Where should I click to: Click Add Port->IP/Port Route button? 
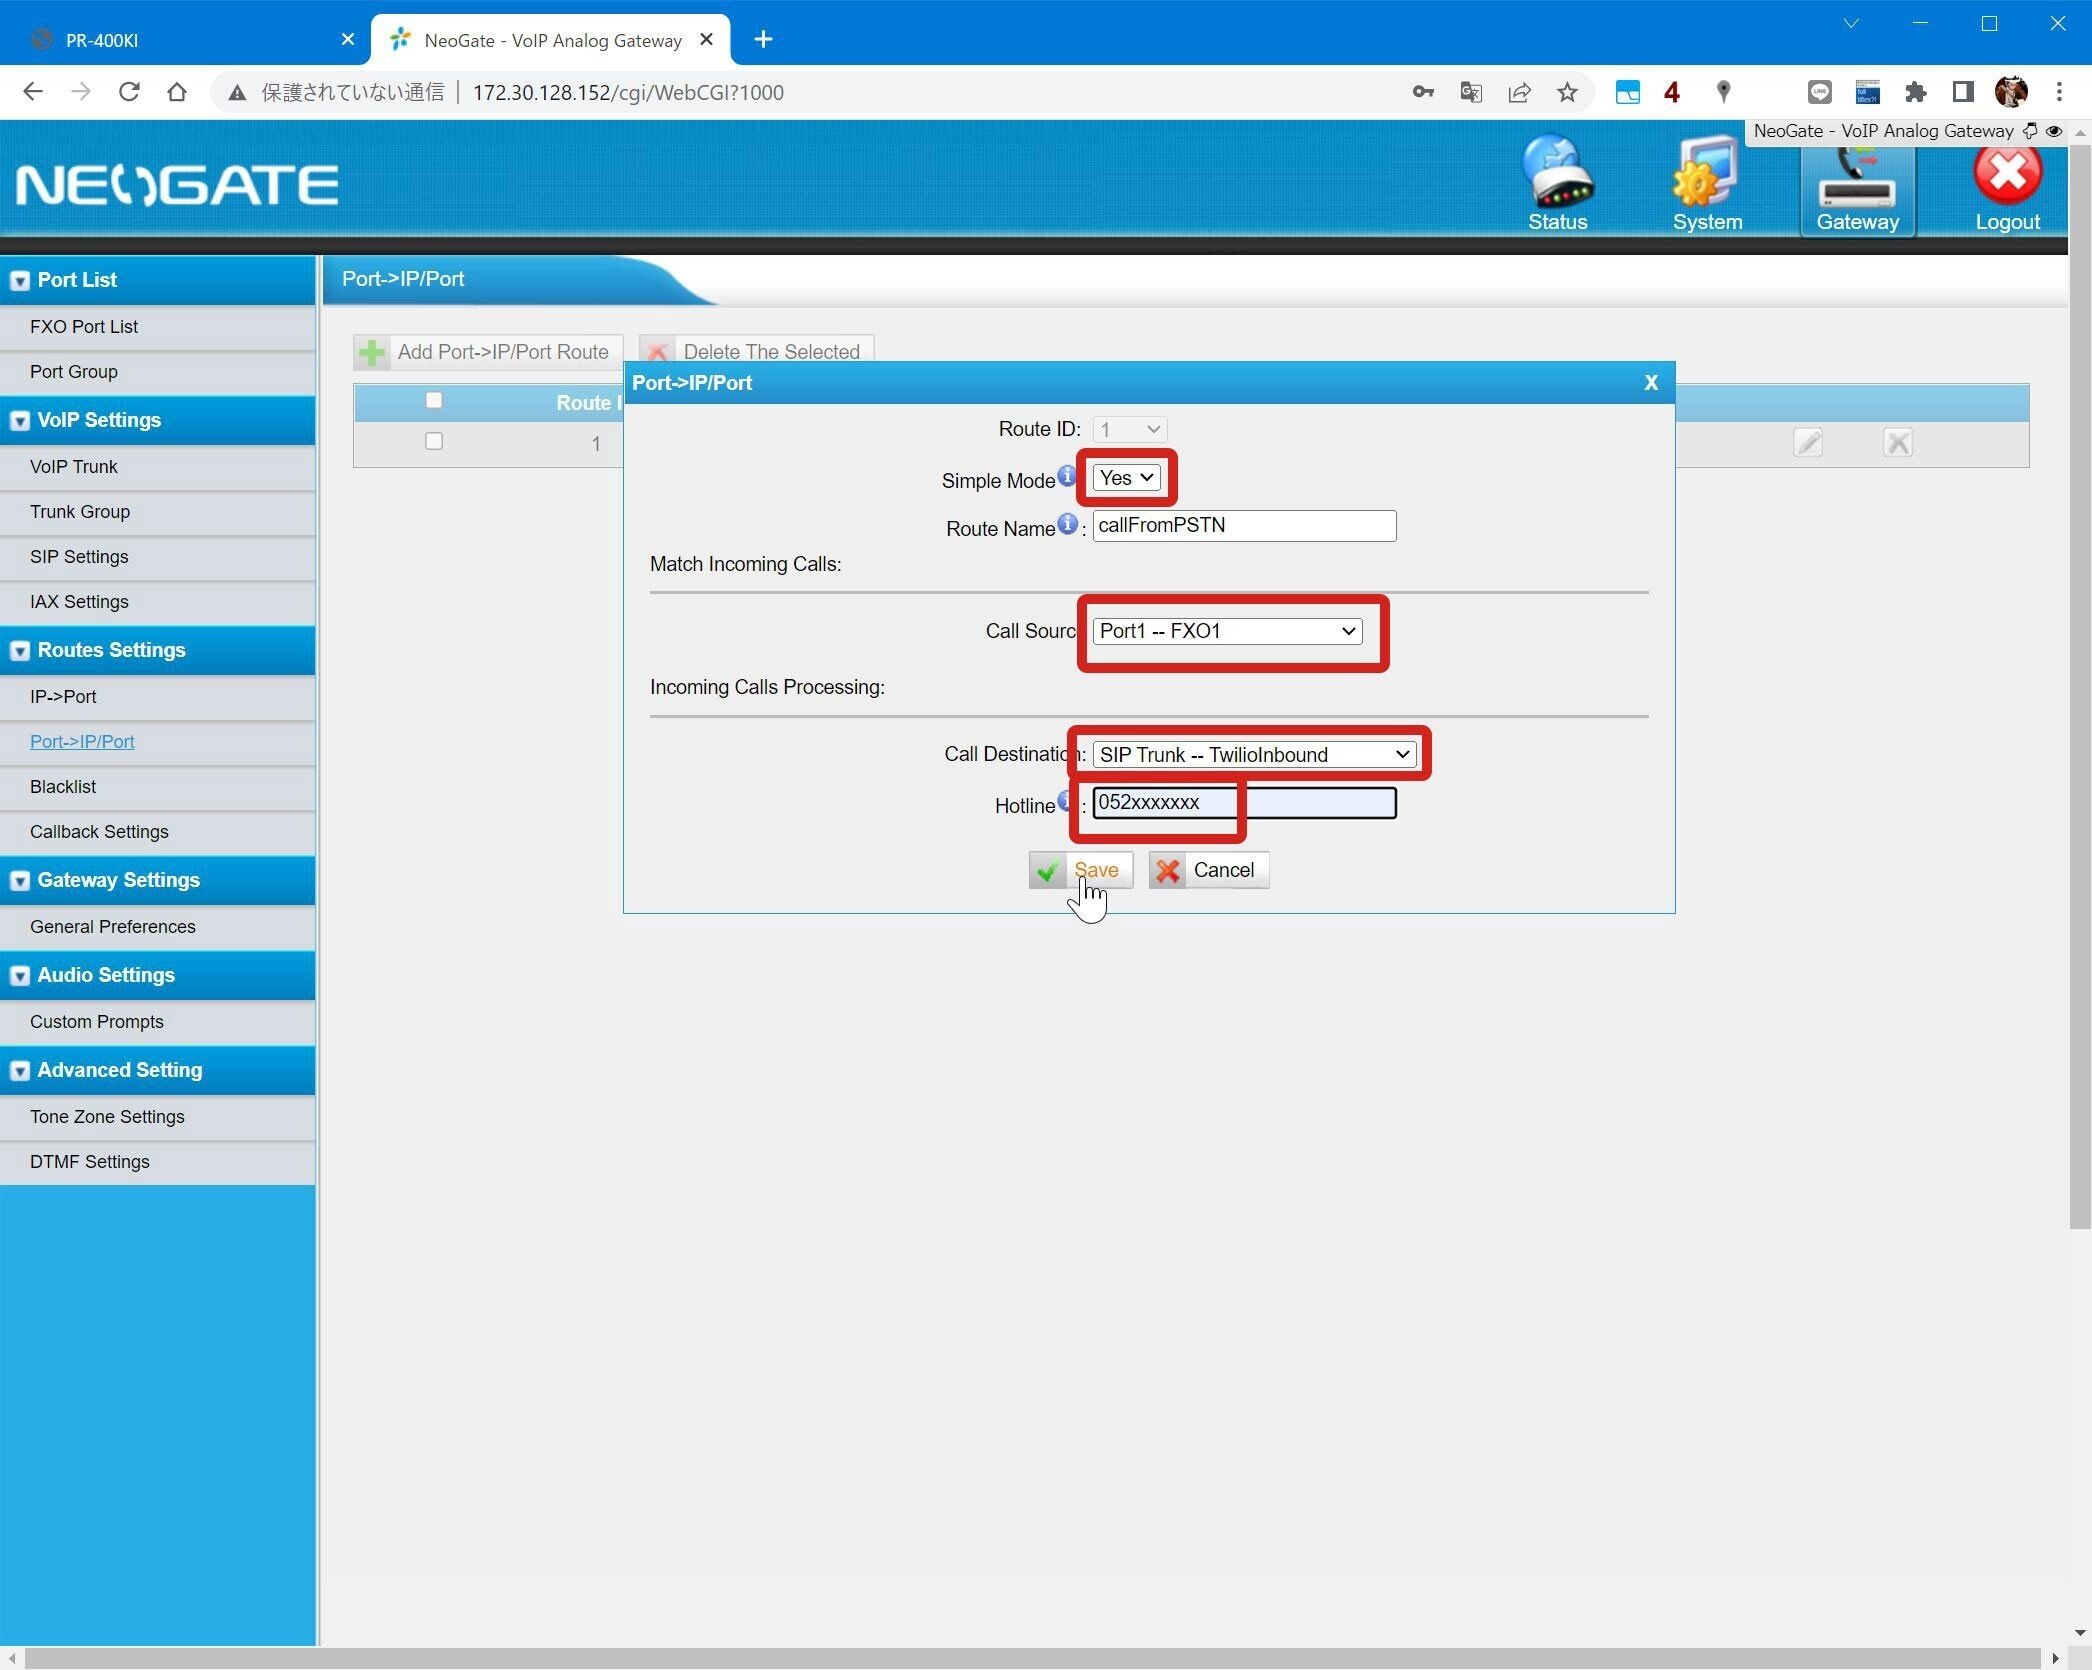pos(488,352)
